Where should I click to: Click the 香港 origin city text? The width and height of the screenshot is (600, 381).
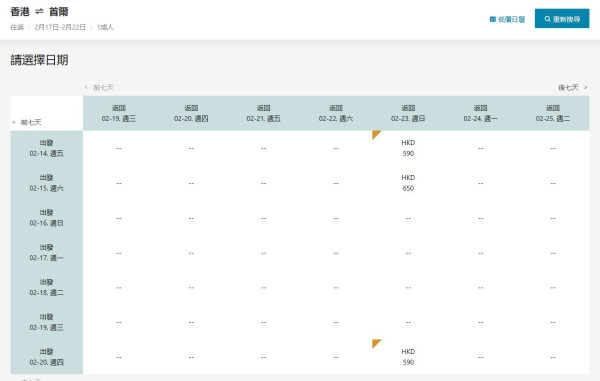coord(20,12)
